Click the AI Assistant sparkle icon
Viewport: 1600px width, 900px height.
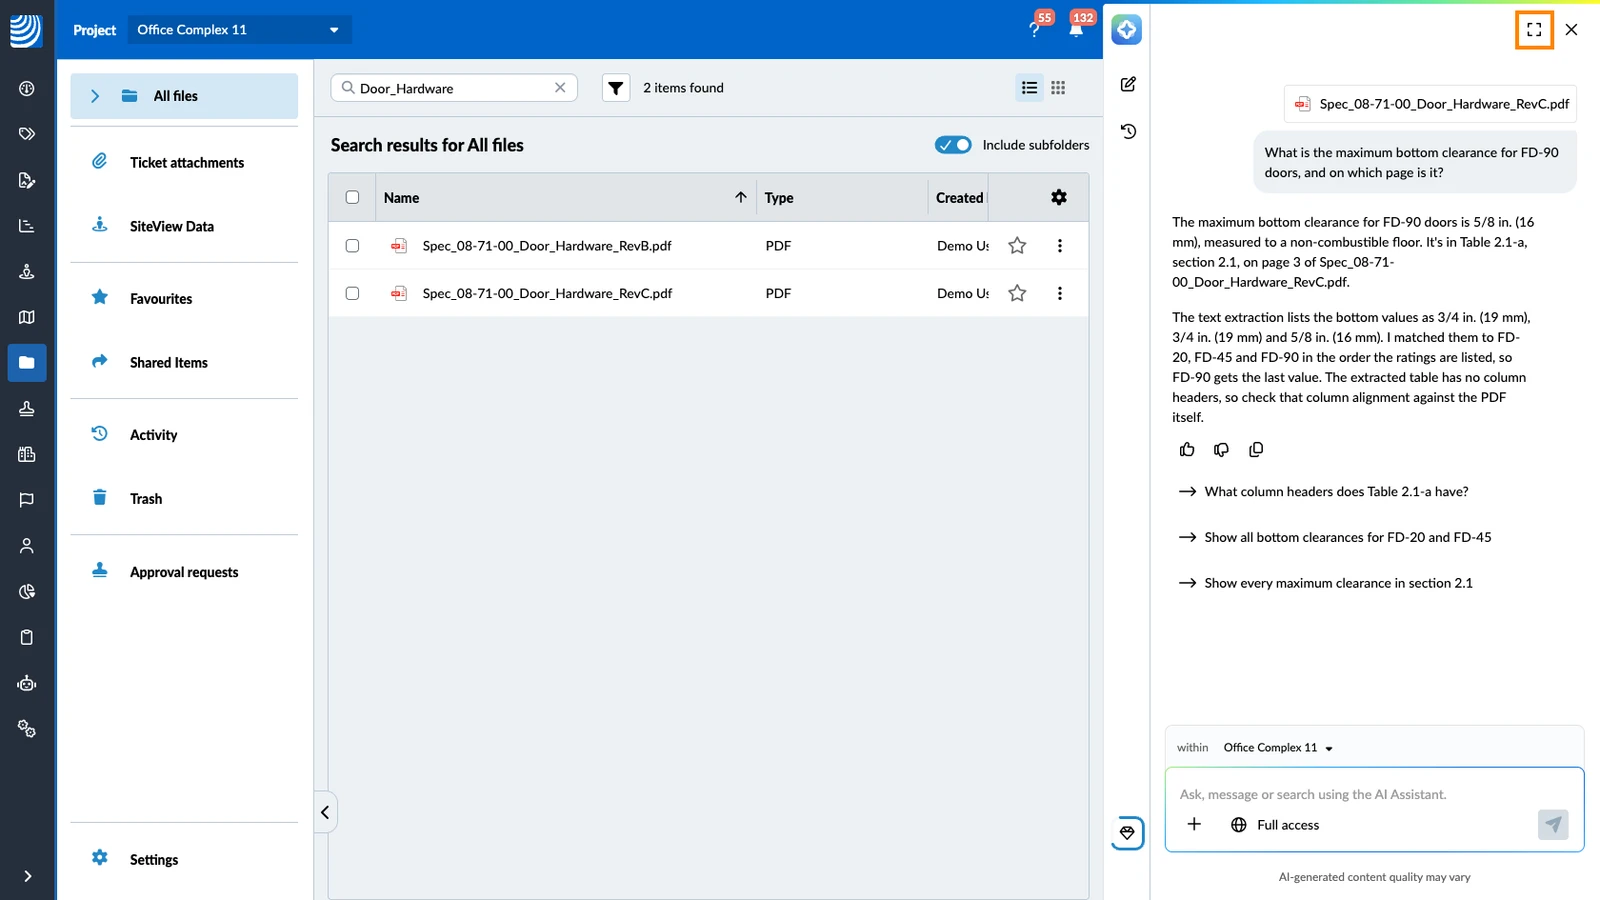point(1127,30)
